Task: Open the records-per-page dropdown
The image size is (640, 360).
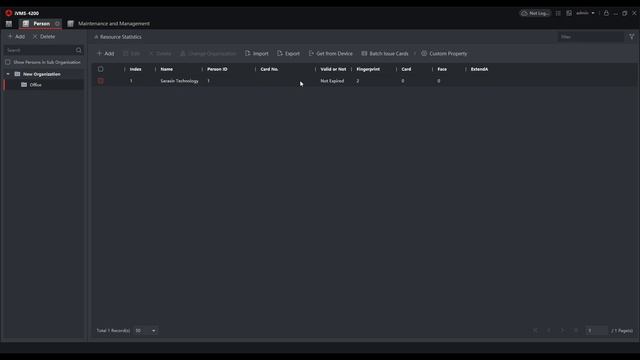Action: pos(145,331)
